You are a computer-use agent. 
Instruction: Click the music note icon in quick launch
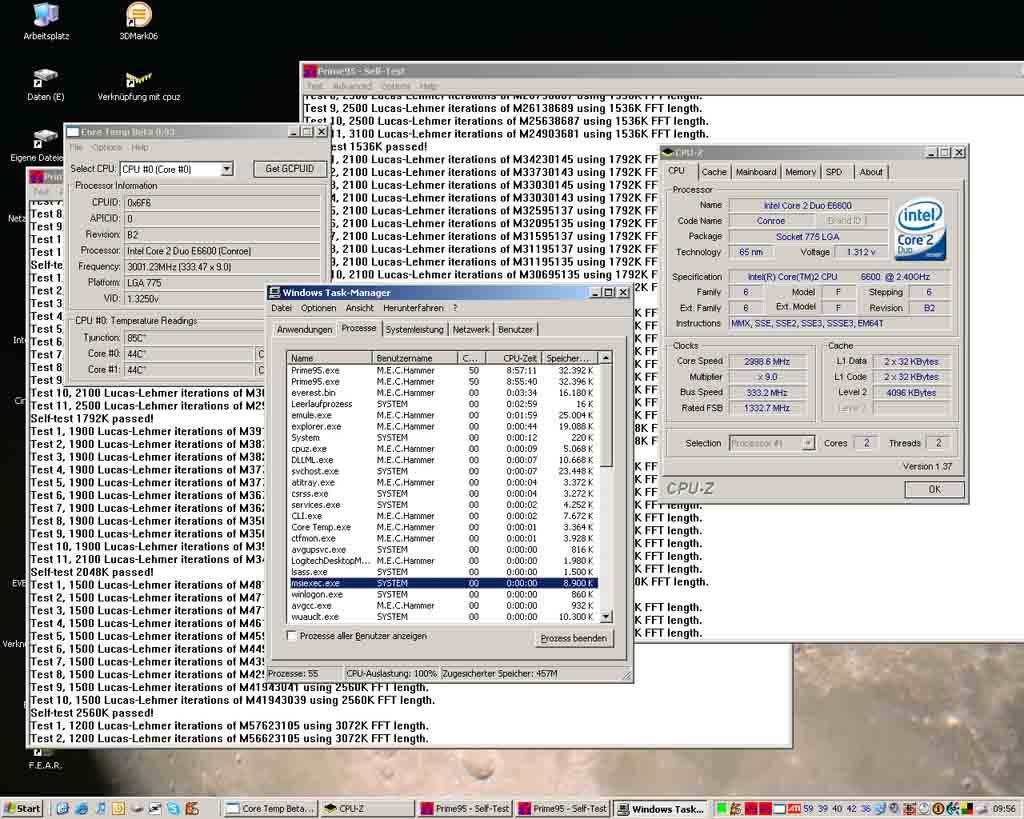pos(100,809)
